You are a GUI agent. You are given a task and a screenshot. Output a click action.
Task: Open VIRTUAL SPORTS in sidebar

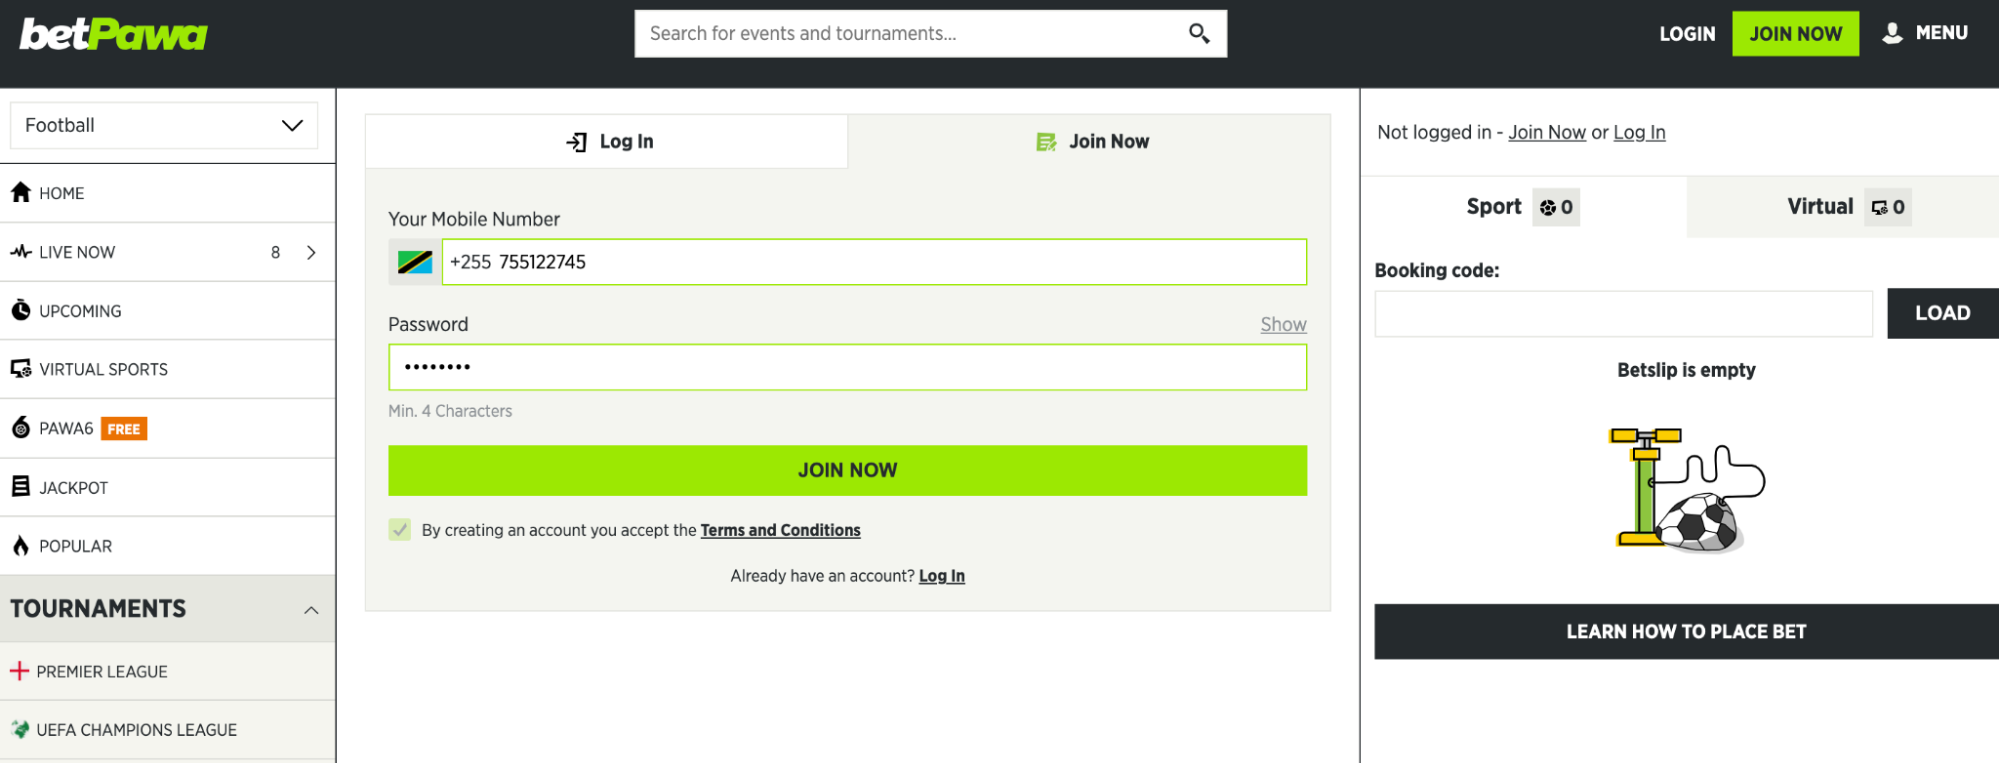(x=168, y=370)
